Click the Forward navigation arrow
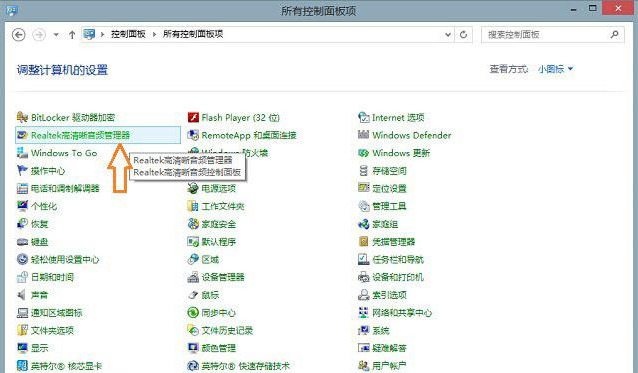638x373 pixels. click(x=39, y=35)
